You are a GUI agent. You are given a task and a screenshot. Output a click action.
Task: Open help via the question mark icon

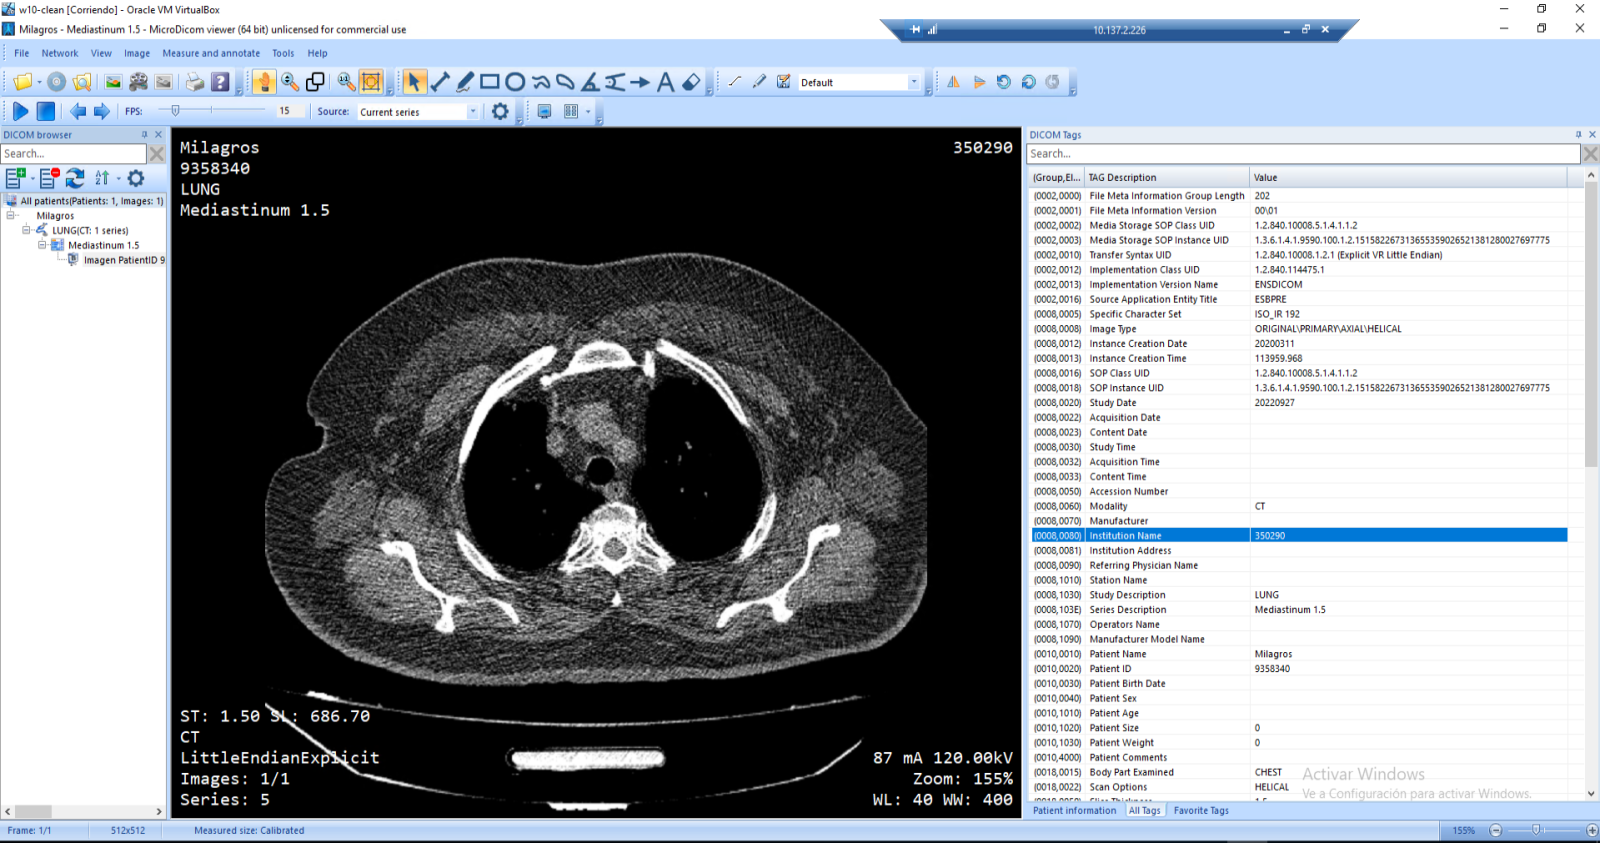click(x=220, y=82)
